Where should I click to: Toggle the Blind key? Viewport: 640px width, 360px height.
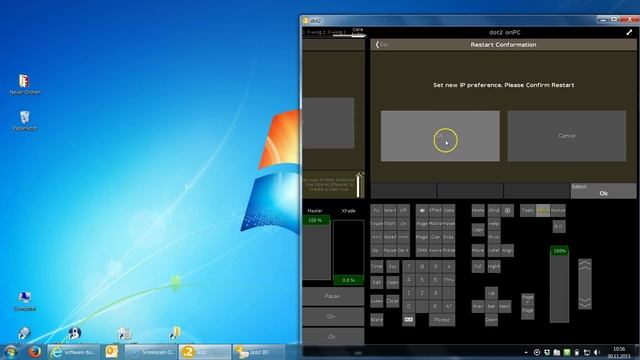pyautogui.click(x=494, y=211)
